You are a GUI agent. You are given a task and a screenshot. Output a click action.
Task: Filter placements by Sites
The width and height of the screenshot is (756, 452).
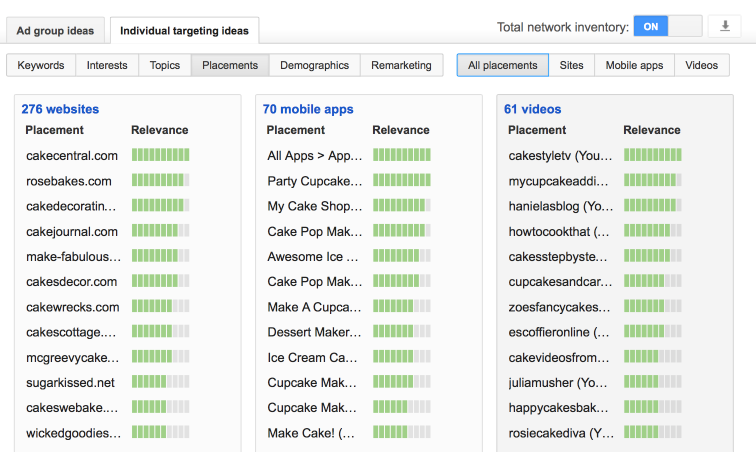point(571,65)
